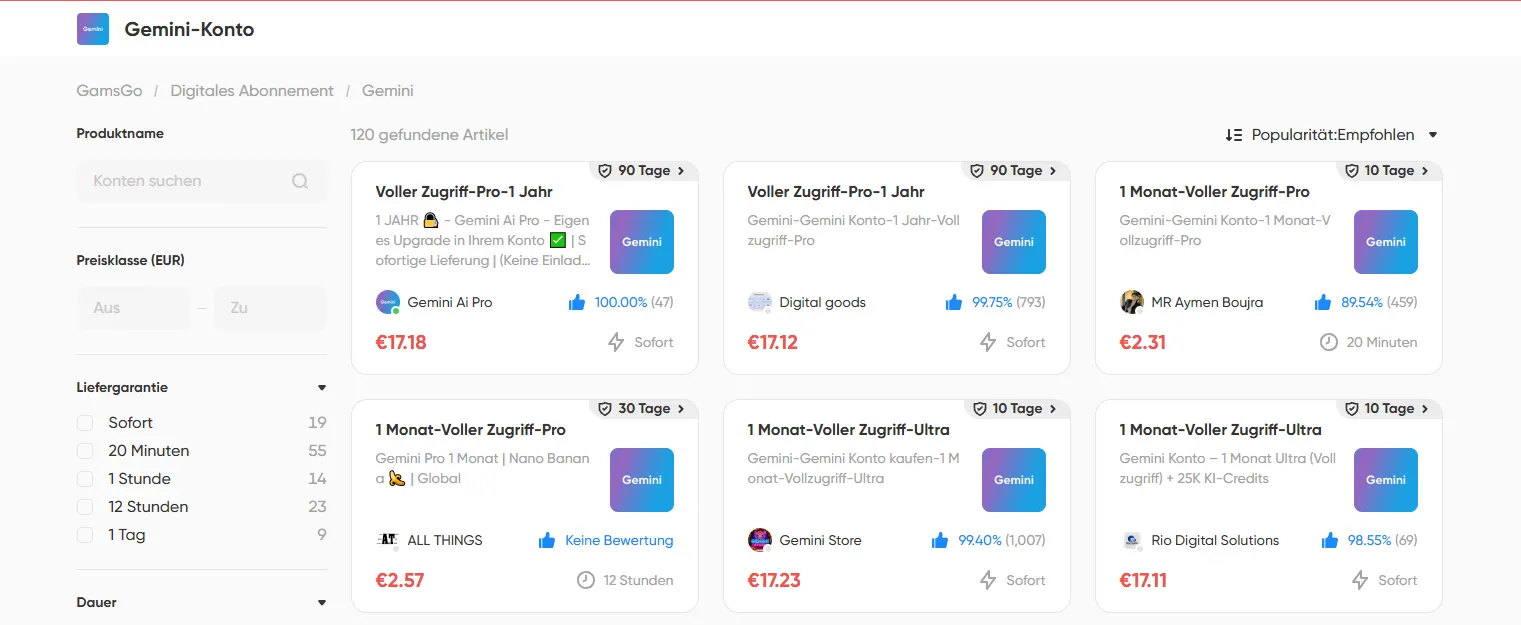Click MR Aymen Boujra's seller avatar
This screenshot has height=625, width=1521.
click(1131, 302)
